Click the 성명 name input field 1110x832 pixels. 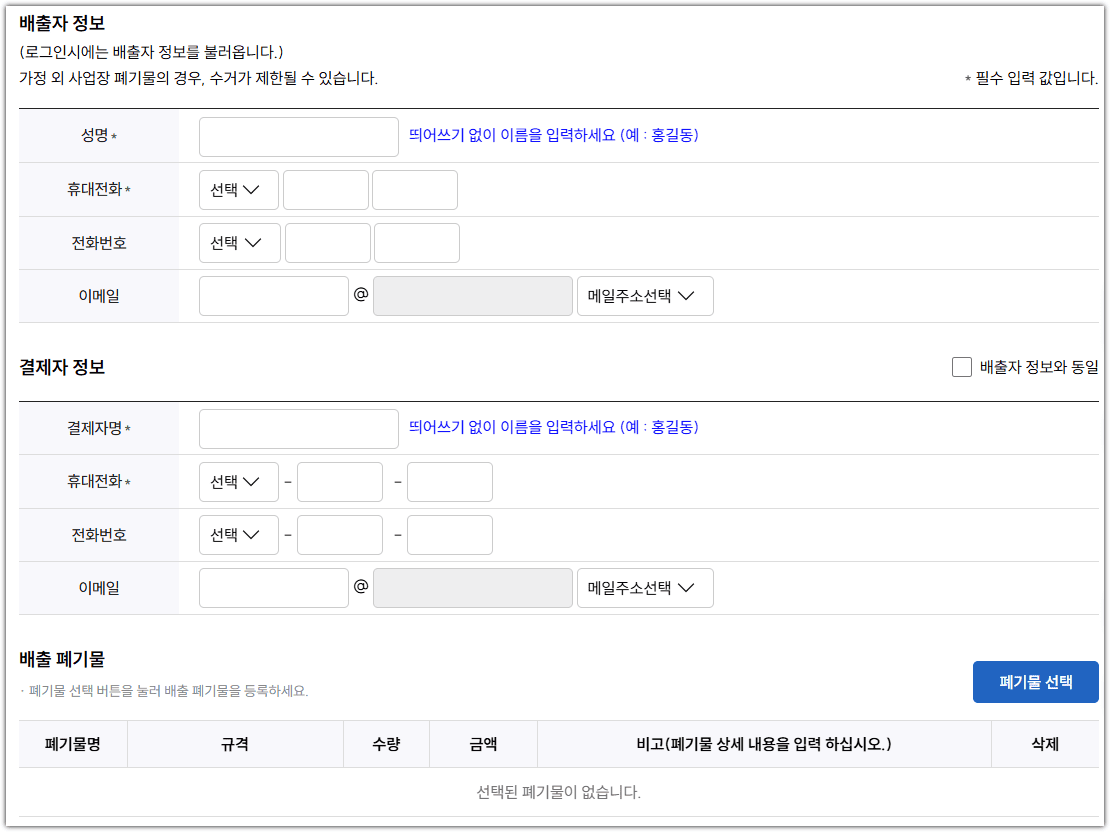[298, 136]
